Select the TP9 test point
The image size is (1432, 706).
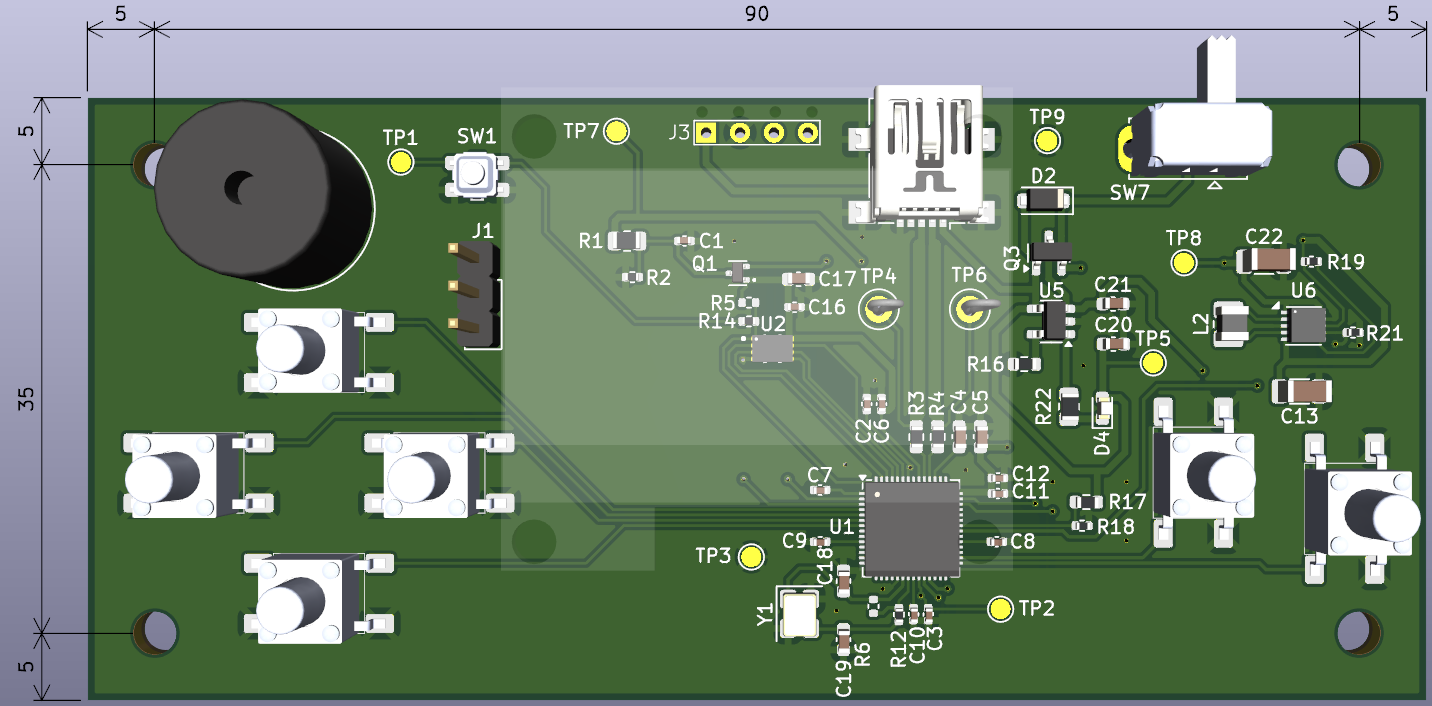[1047, 141]
